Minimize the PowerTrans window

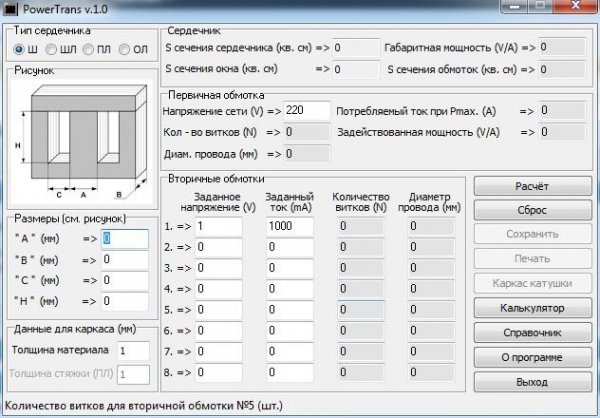click(x=514, y=7)
